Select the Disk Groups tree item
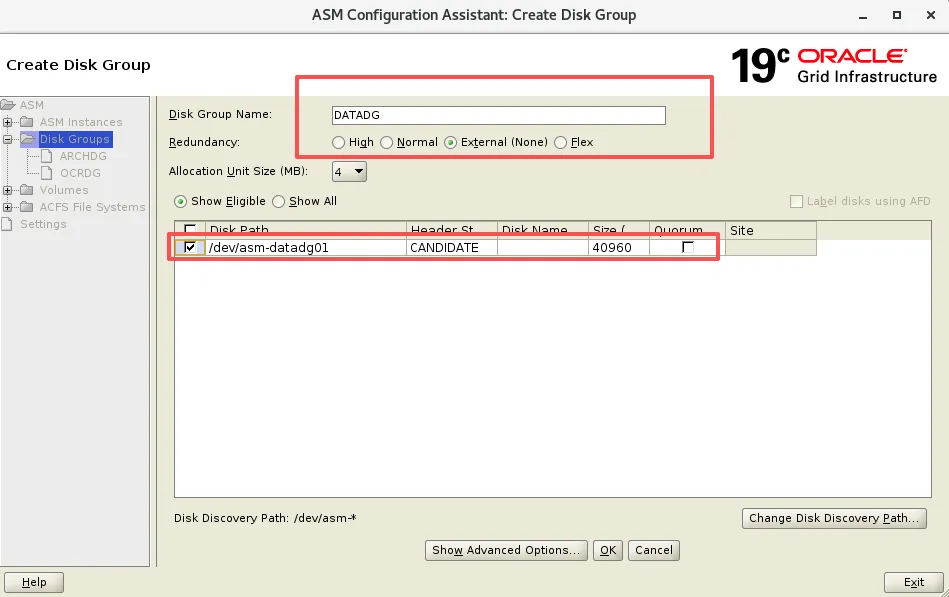Screen dimensions: 949x597 (75, 139)
